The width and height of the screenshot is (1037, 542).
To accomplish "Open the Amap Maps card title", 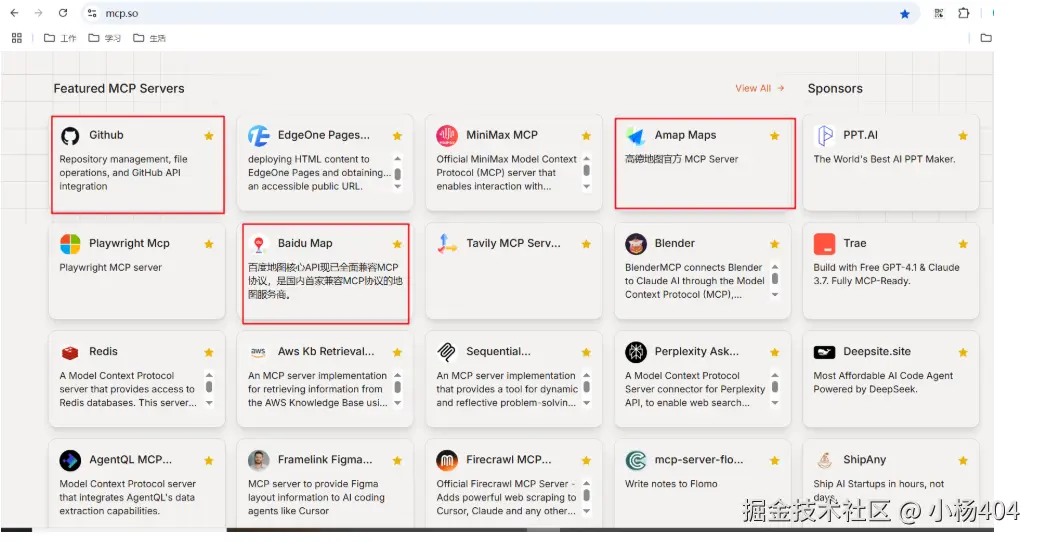I will (685, 135).
